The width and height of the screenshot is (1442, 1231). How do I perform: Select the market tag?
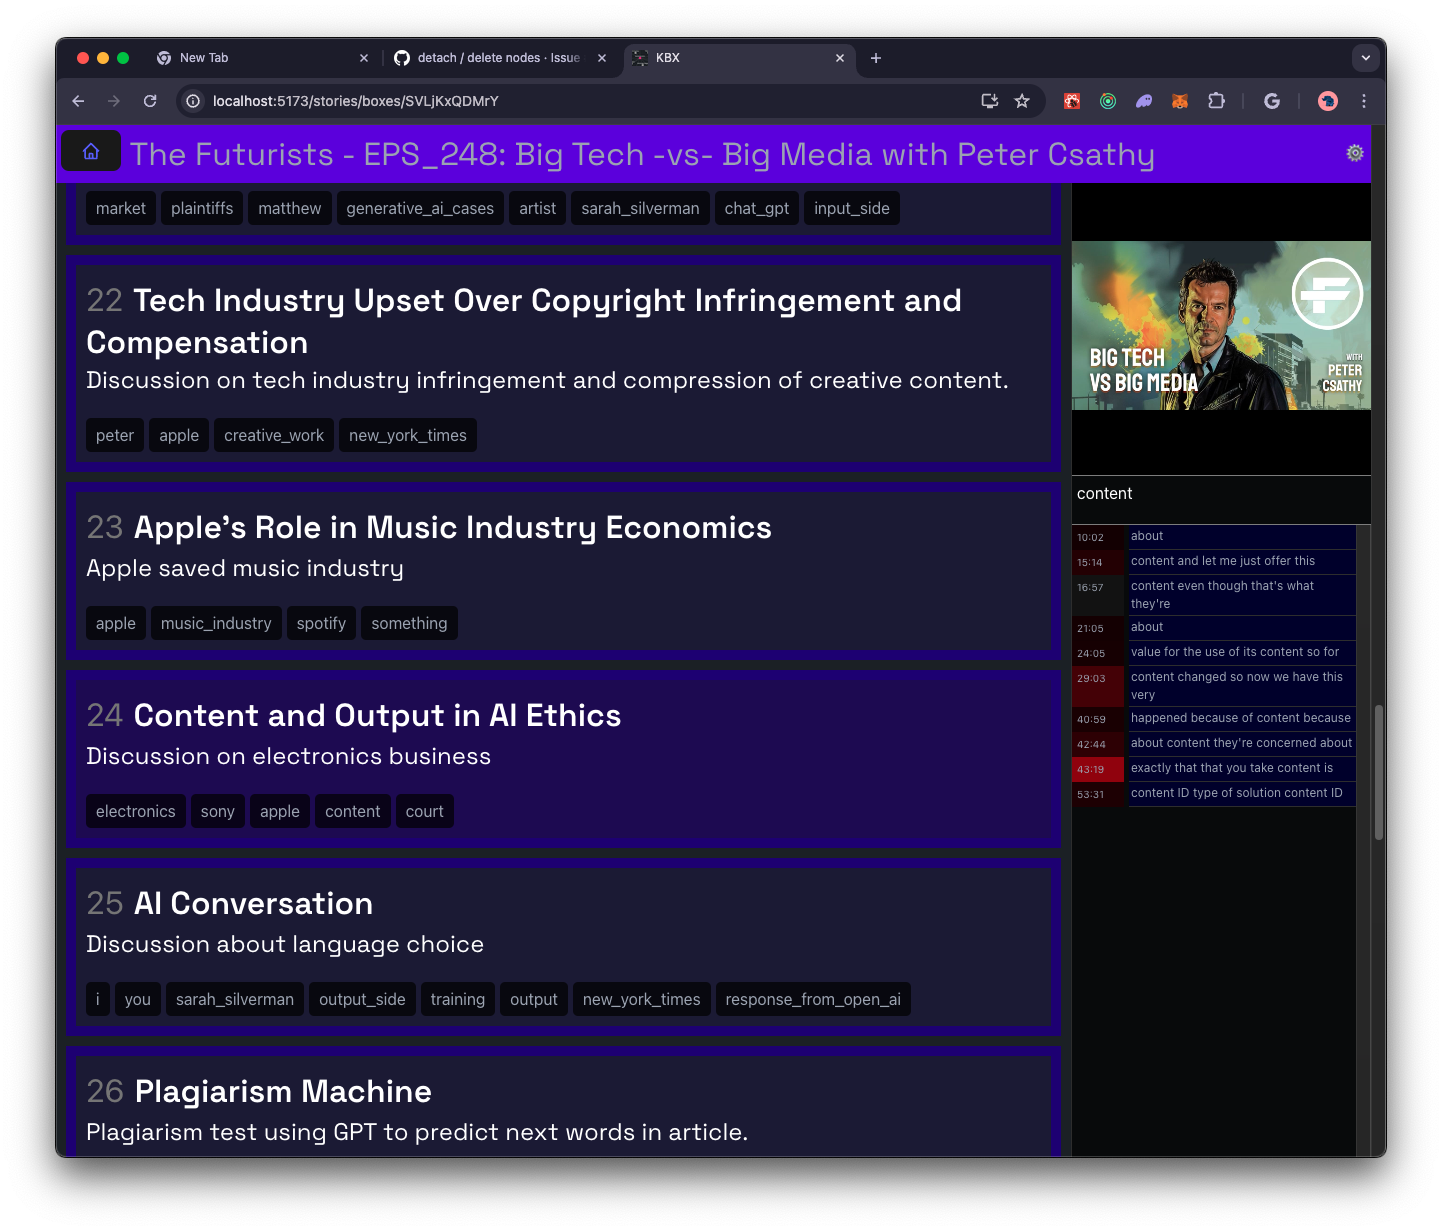tap(121, 208)
